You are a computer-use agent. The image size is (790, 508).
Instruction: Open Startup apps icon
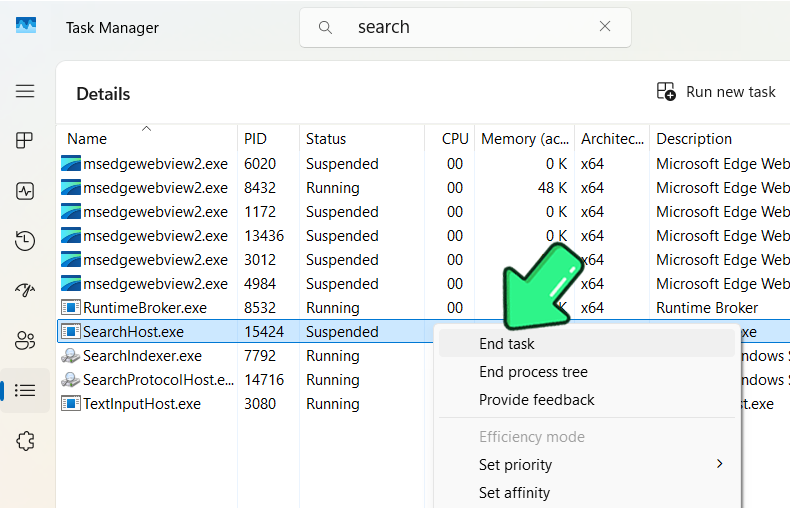click(25, 290)
